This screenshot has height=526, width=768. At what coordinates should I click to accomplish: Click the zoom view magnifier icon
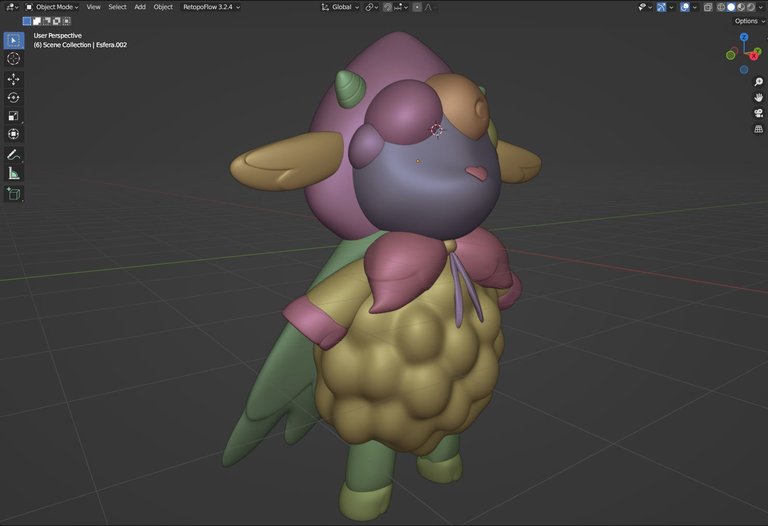tap(758, 82)
